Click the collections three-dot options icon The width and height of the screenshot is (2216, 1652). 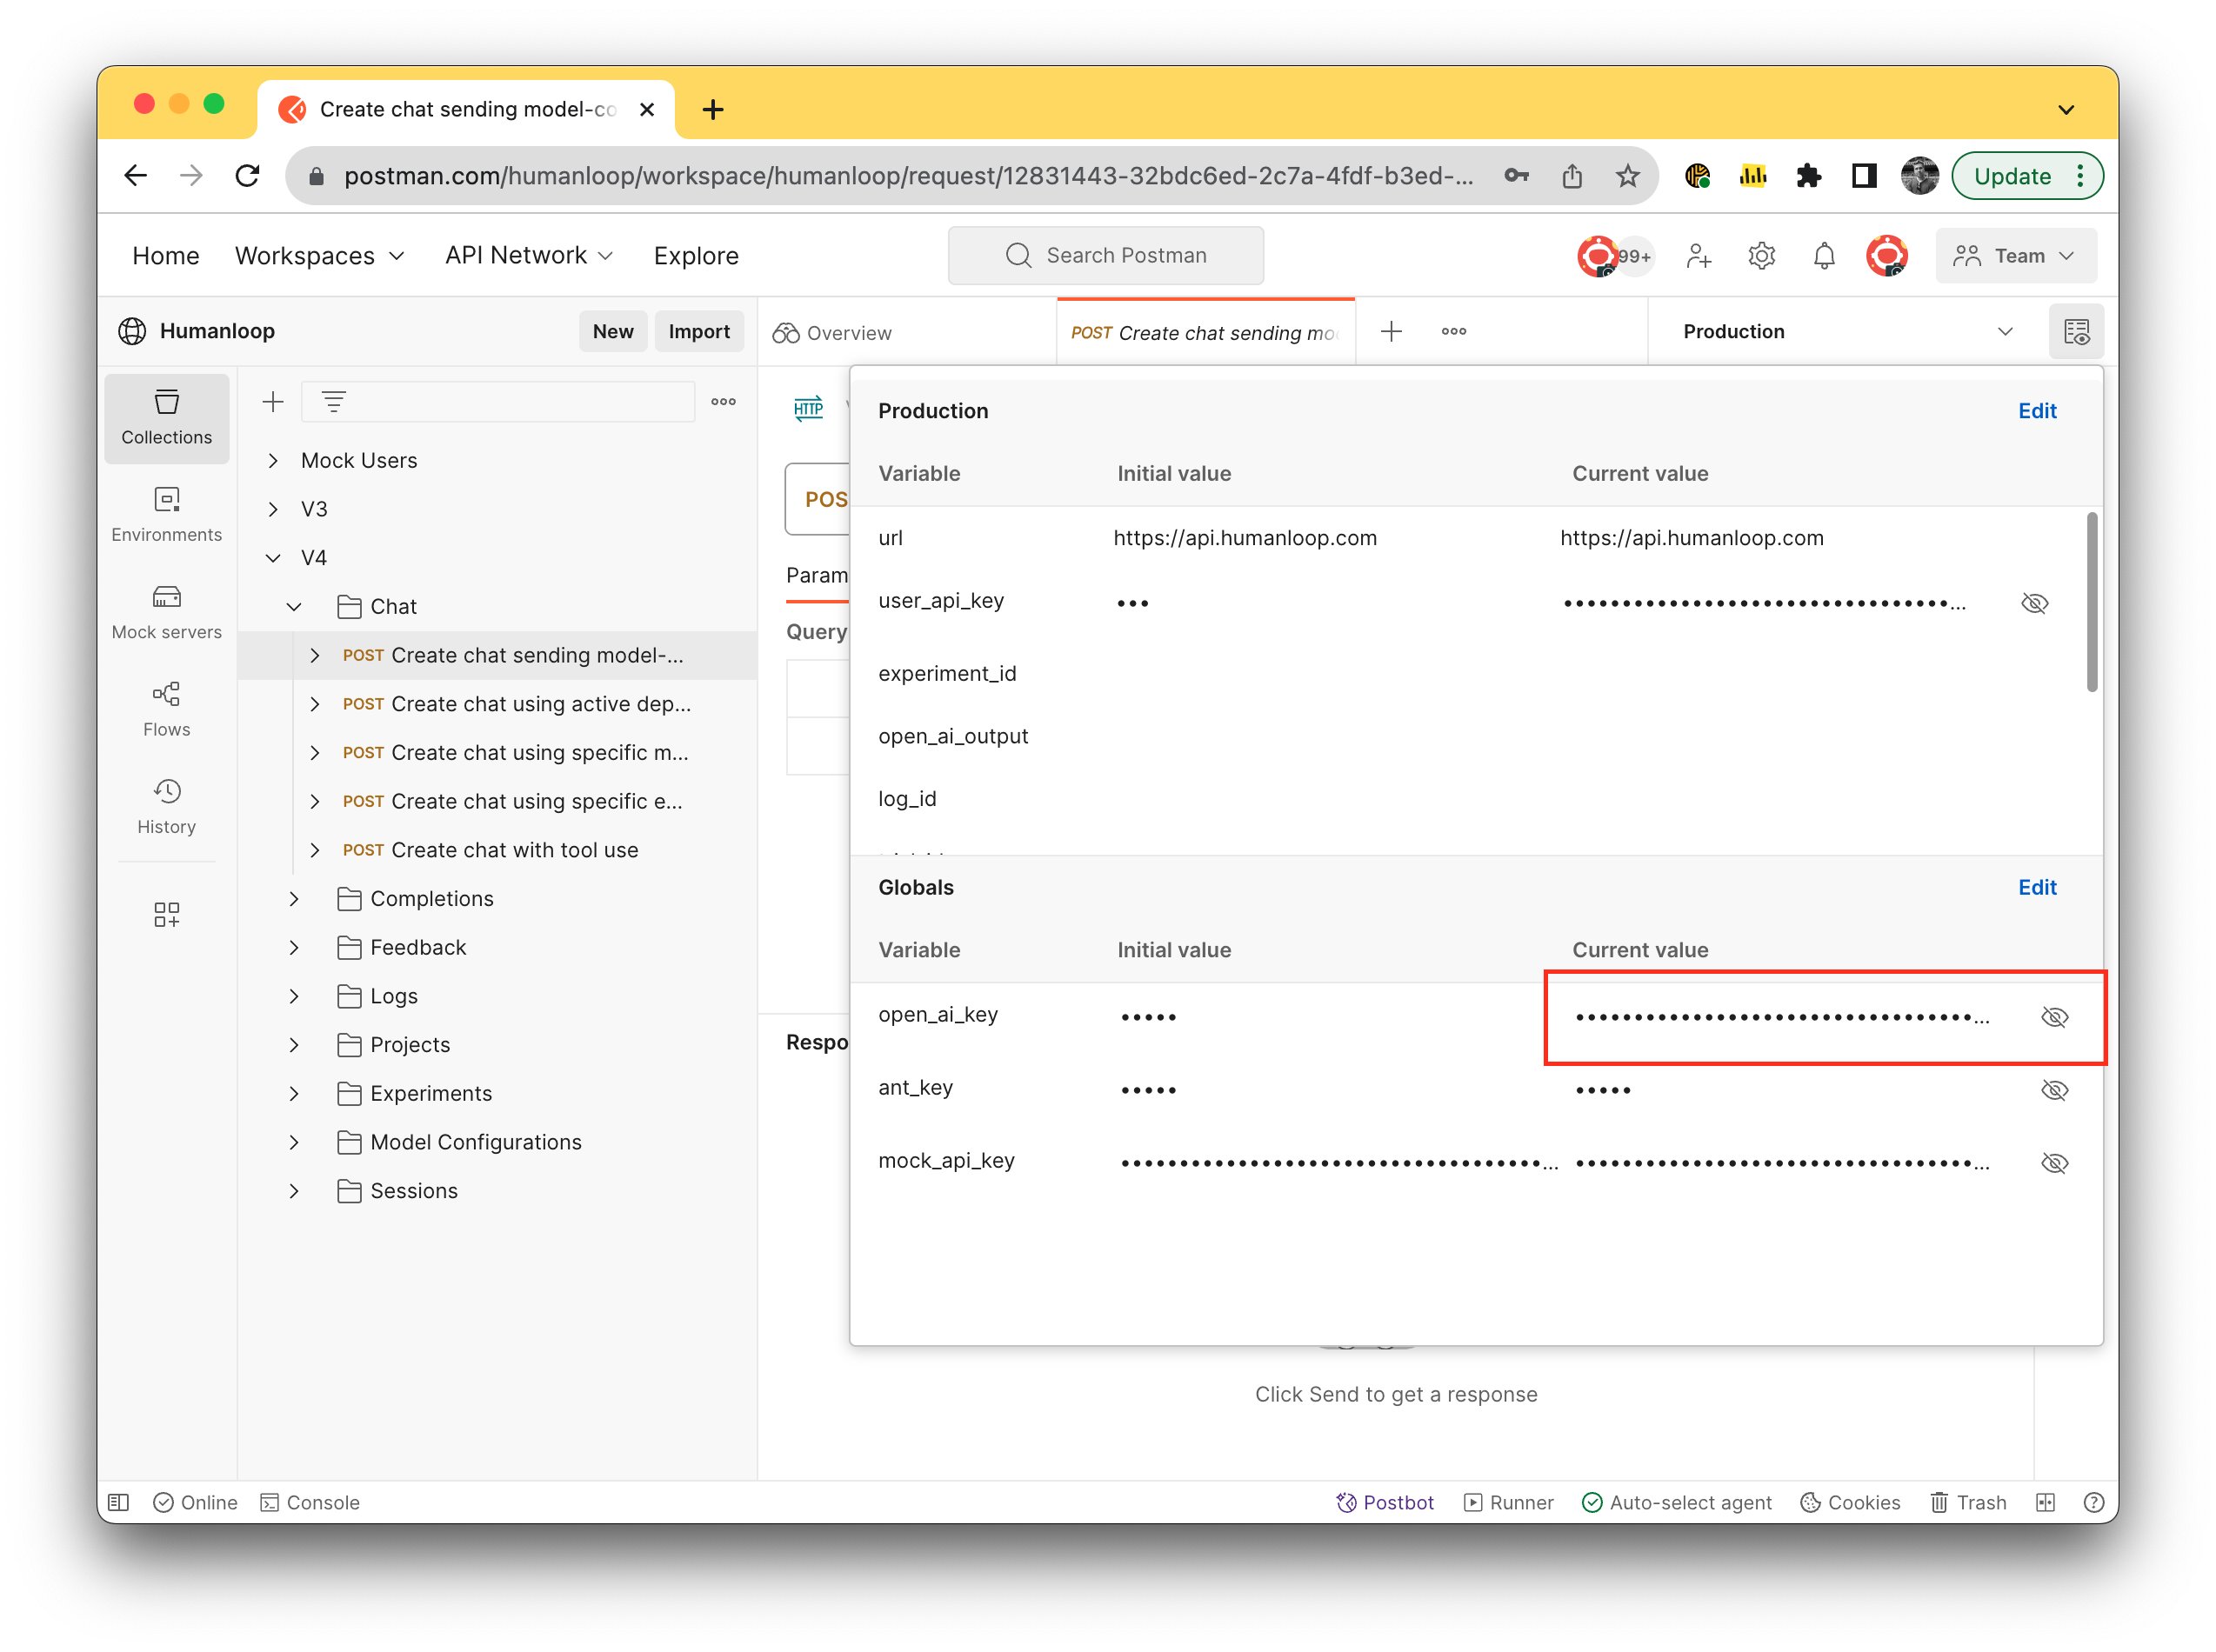tap(723, 402)
